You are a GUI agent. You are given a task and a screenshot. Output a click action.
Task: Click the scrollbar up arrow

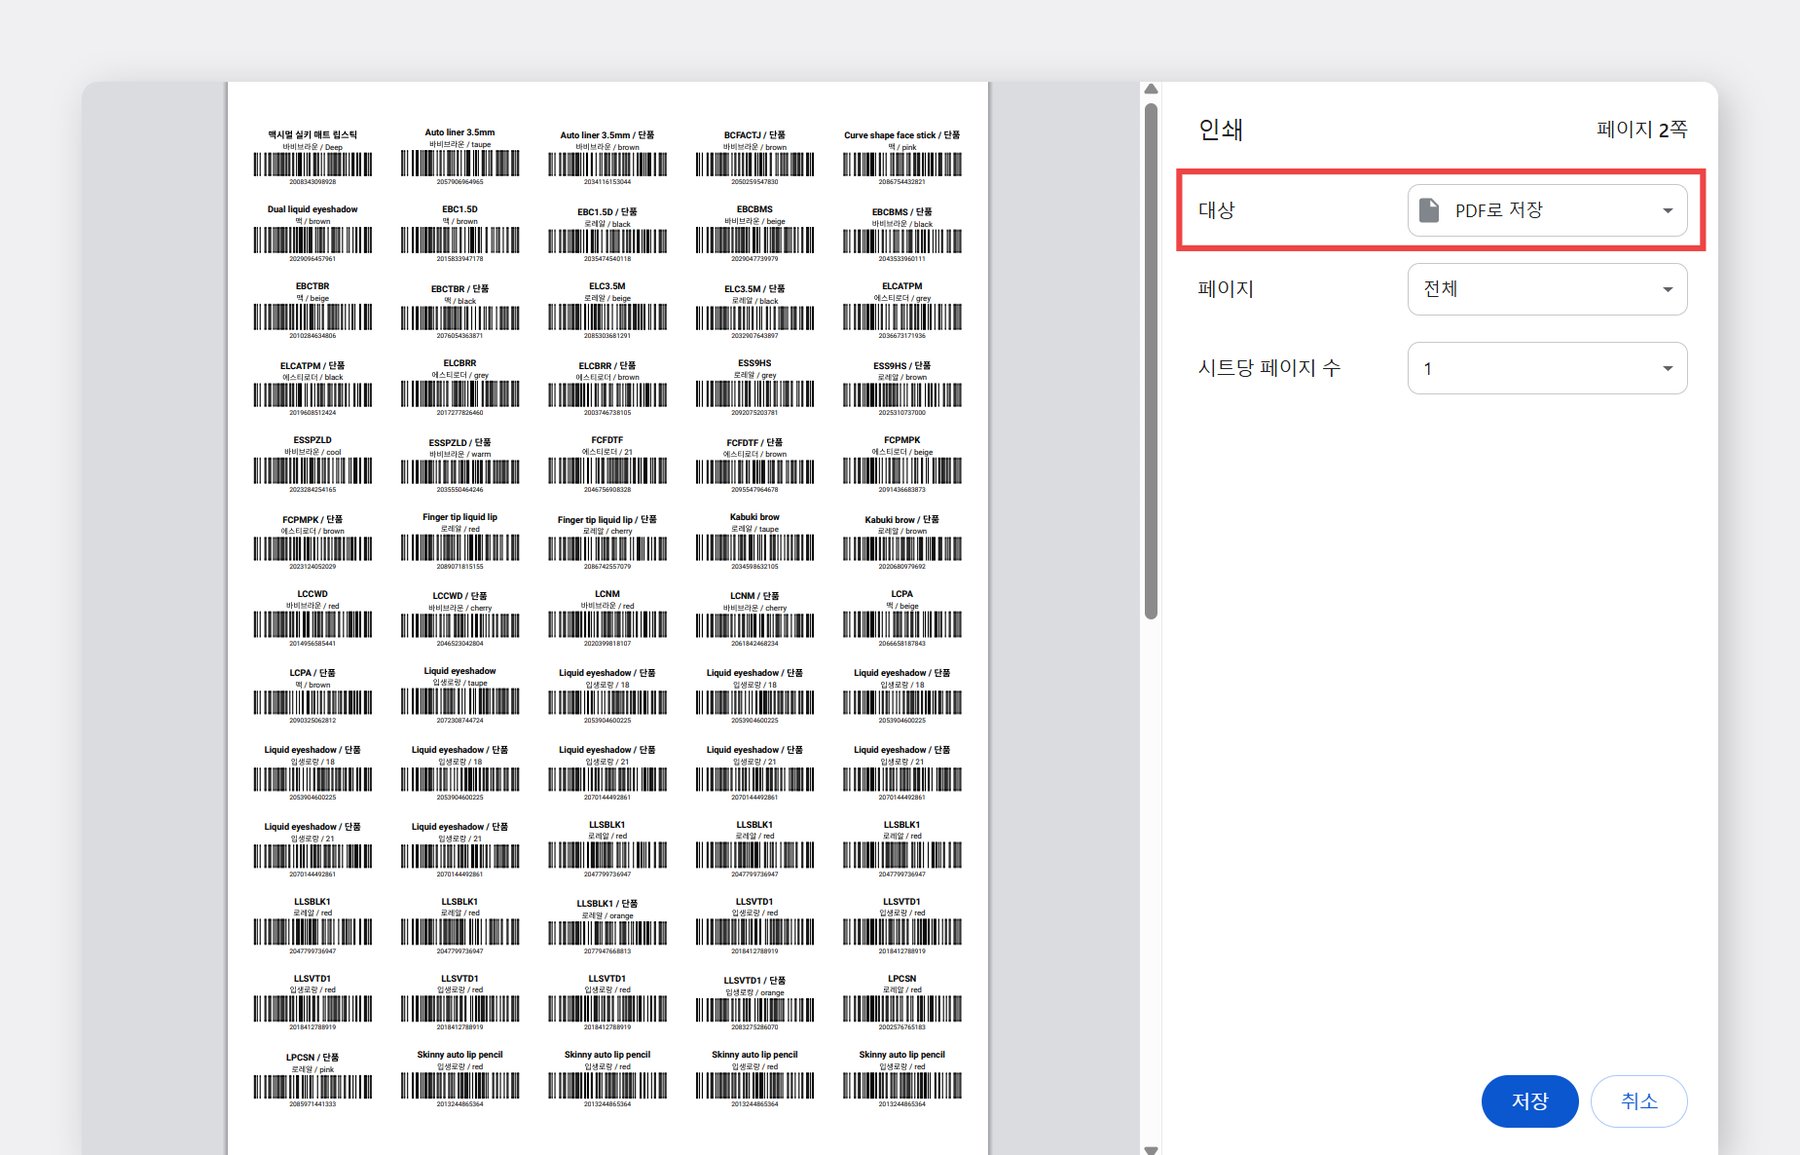pyautogui.click(x=1151, y=88)
